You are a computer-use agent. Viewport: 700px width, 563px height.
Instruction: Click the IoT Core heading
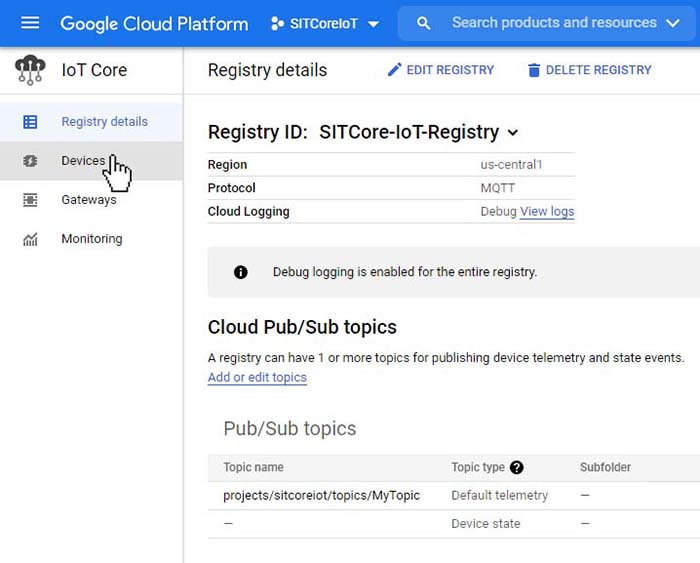94,70
